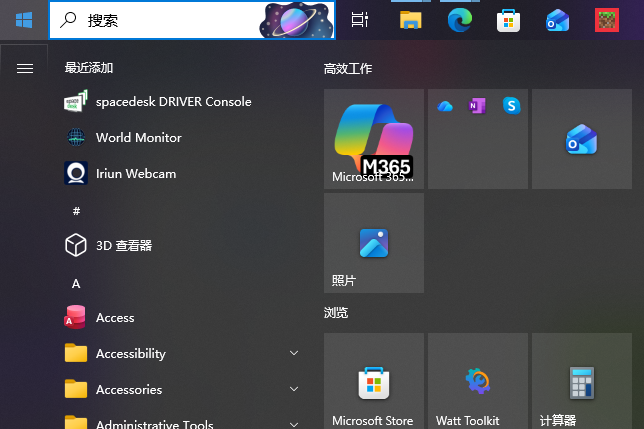Click the Microsoft Store tile in 浏览 group
Screen dimensions: 644x429
pyautogui.click(x=374, y=383)
